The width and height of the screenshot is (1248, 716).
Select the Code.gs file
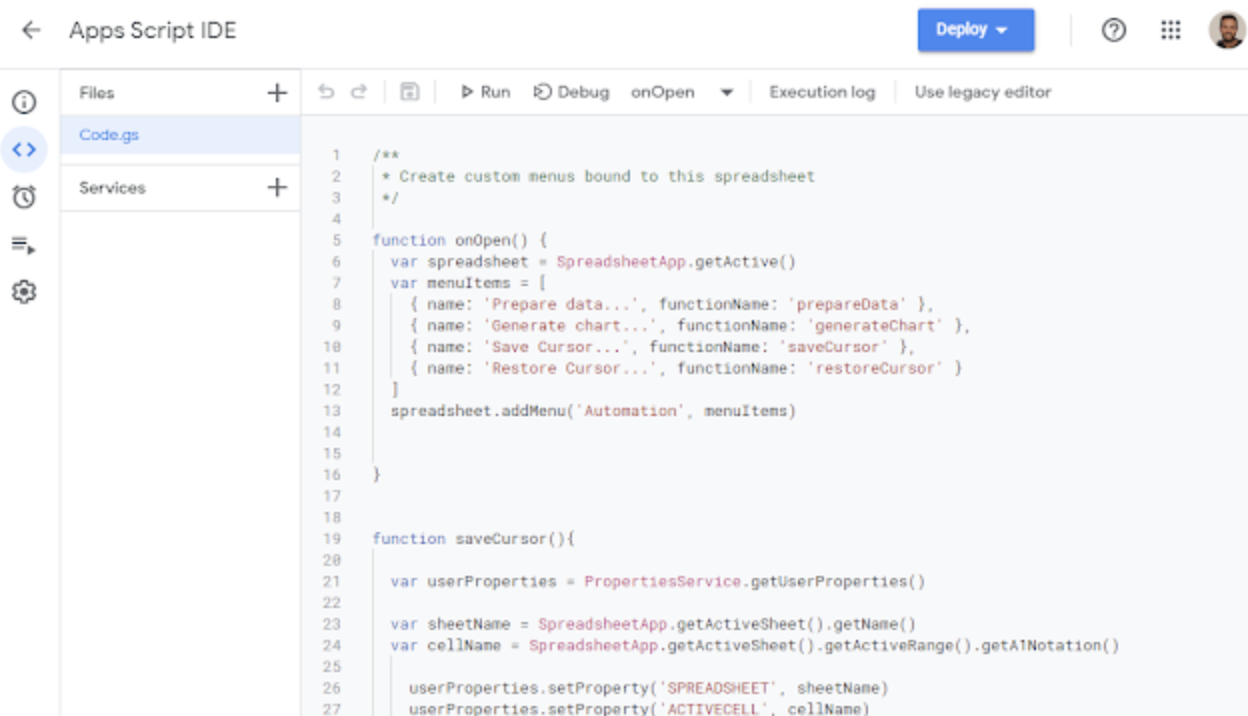[180, 135]
